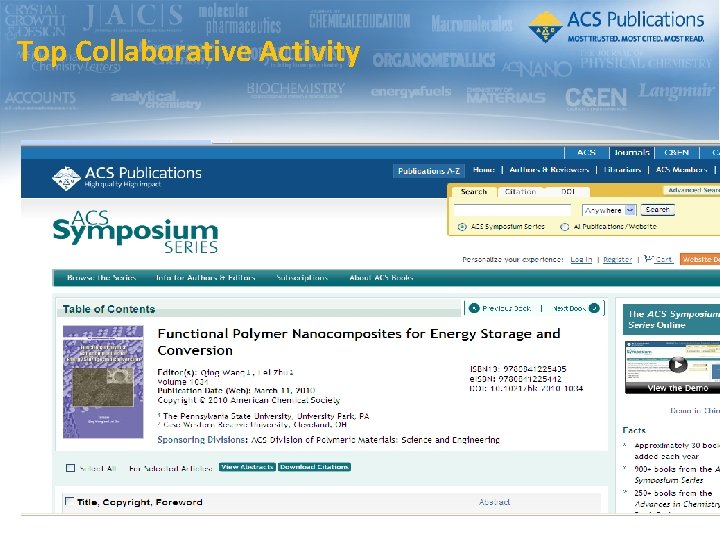The width and height of the screenshot is (720, 540).
Task: Click the Previous Book arrow icon
Action: coord(474,308)
